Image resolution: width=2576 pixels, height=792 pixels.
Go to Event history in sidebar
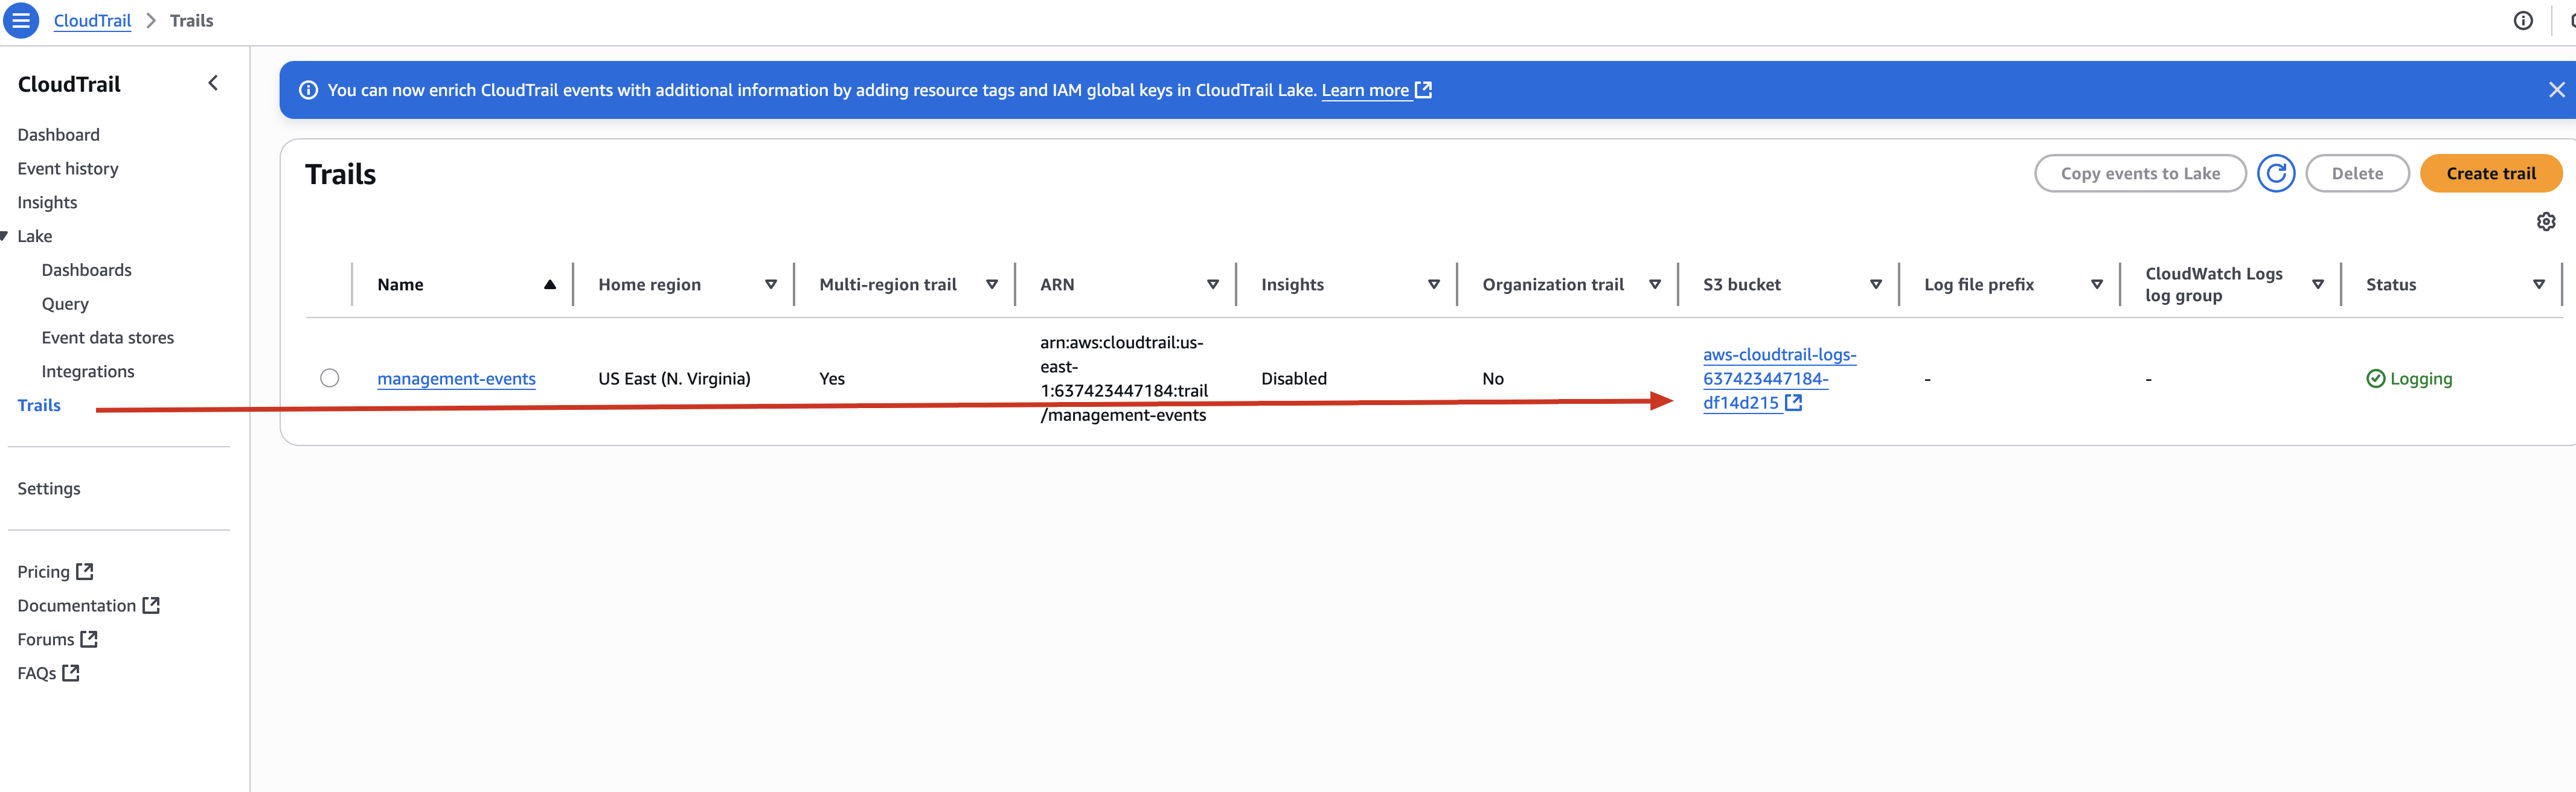click(x=68, y=168)
